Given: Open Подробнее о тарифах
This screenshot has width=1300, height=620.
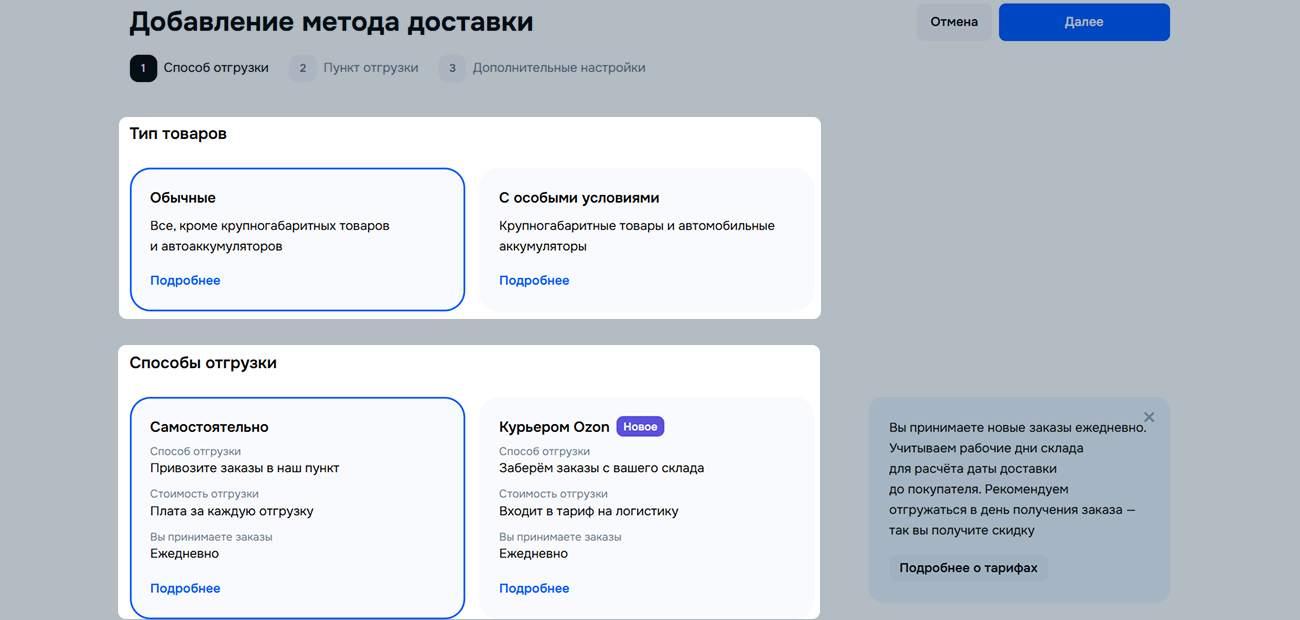Looking at the screenshot, I should coord(968,568).
